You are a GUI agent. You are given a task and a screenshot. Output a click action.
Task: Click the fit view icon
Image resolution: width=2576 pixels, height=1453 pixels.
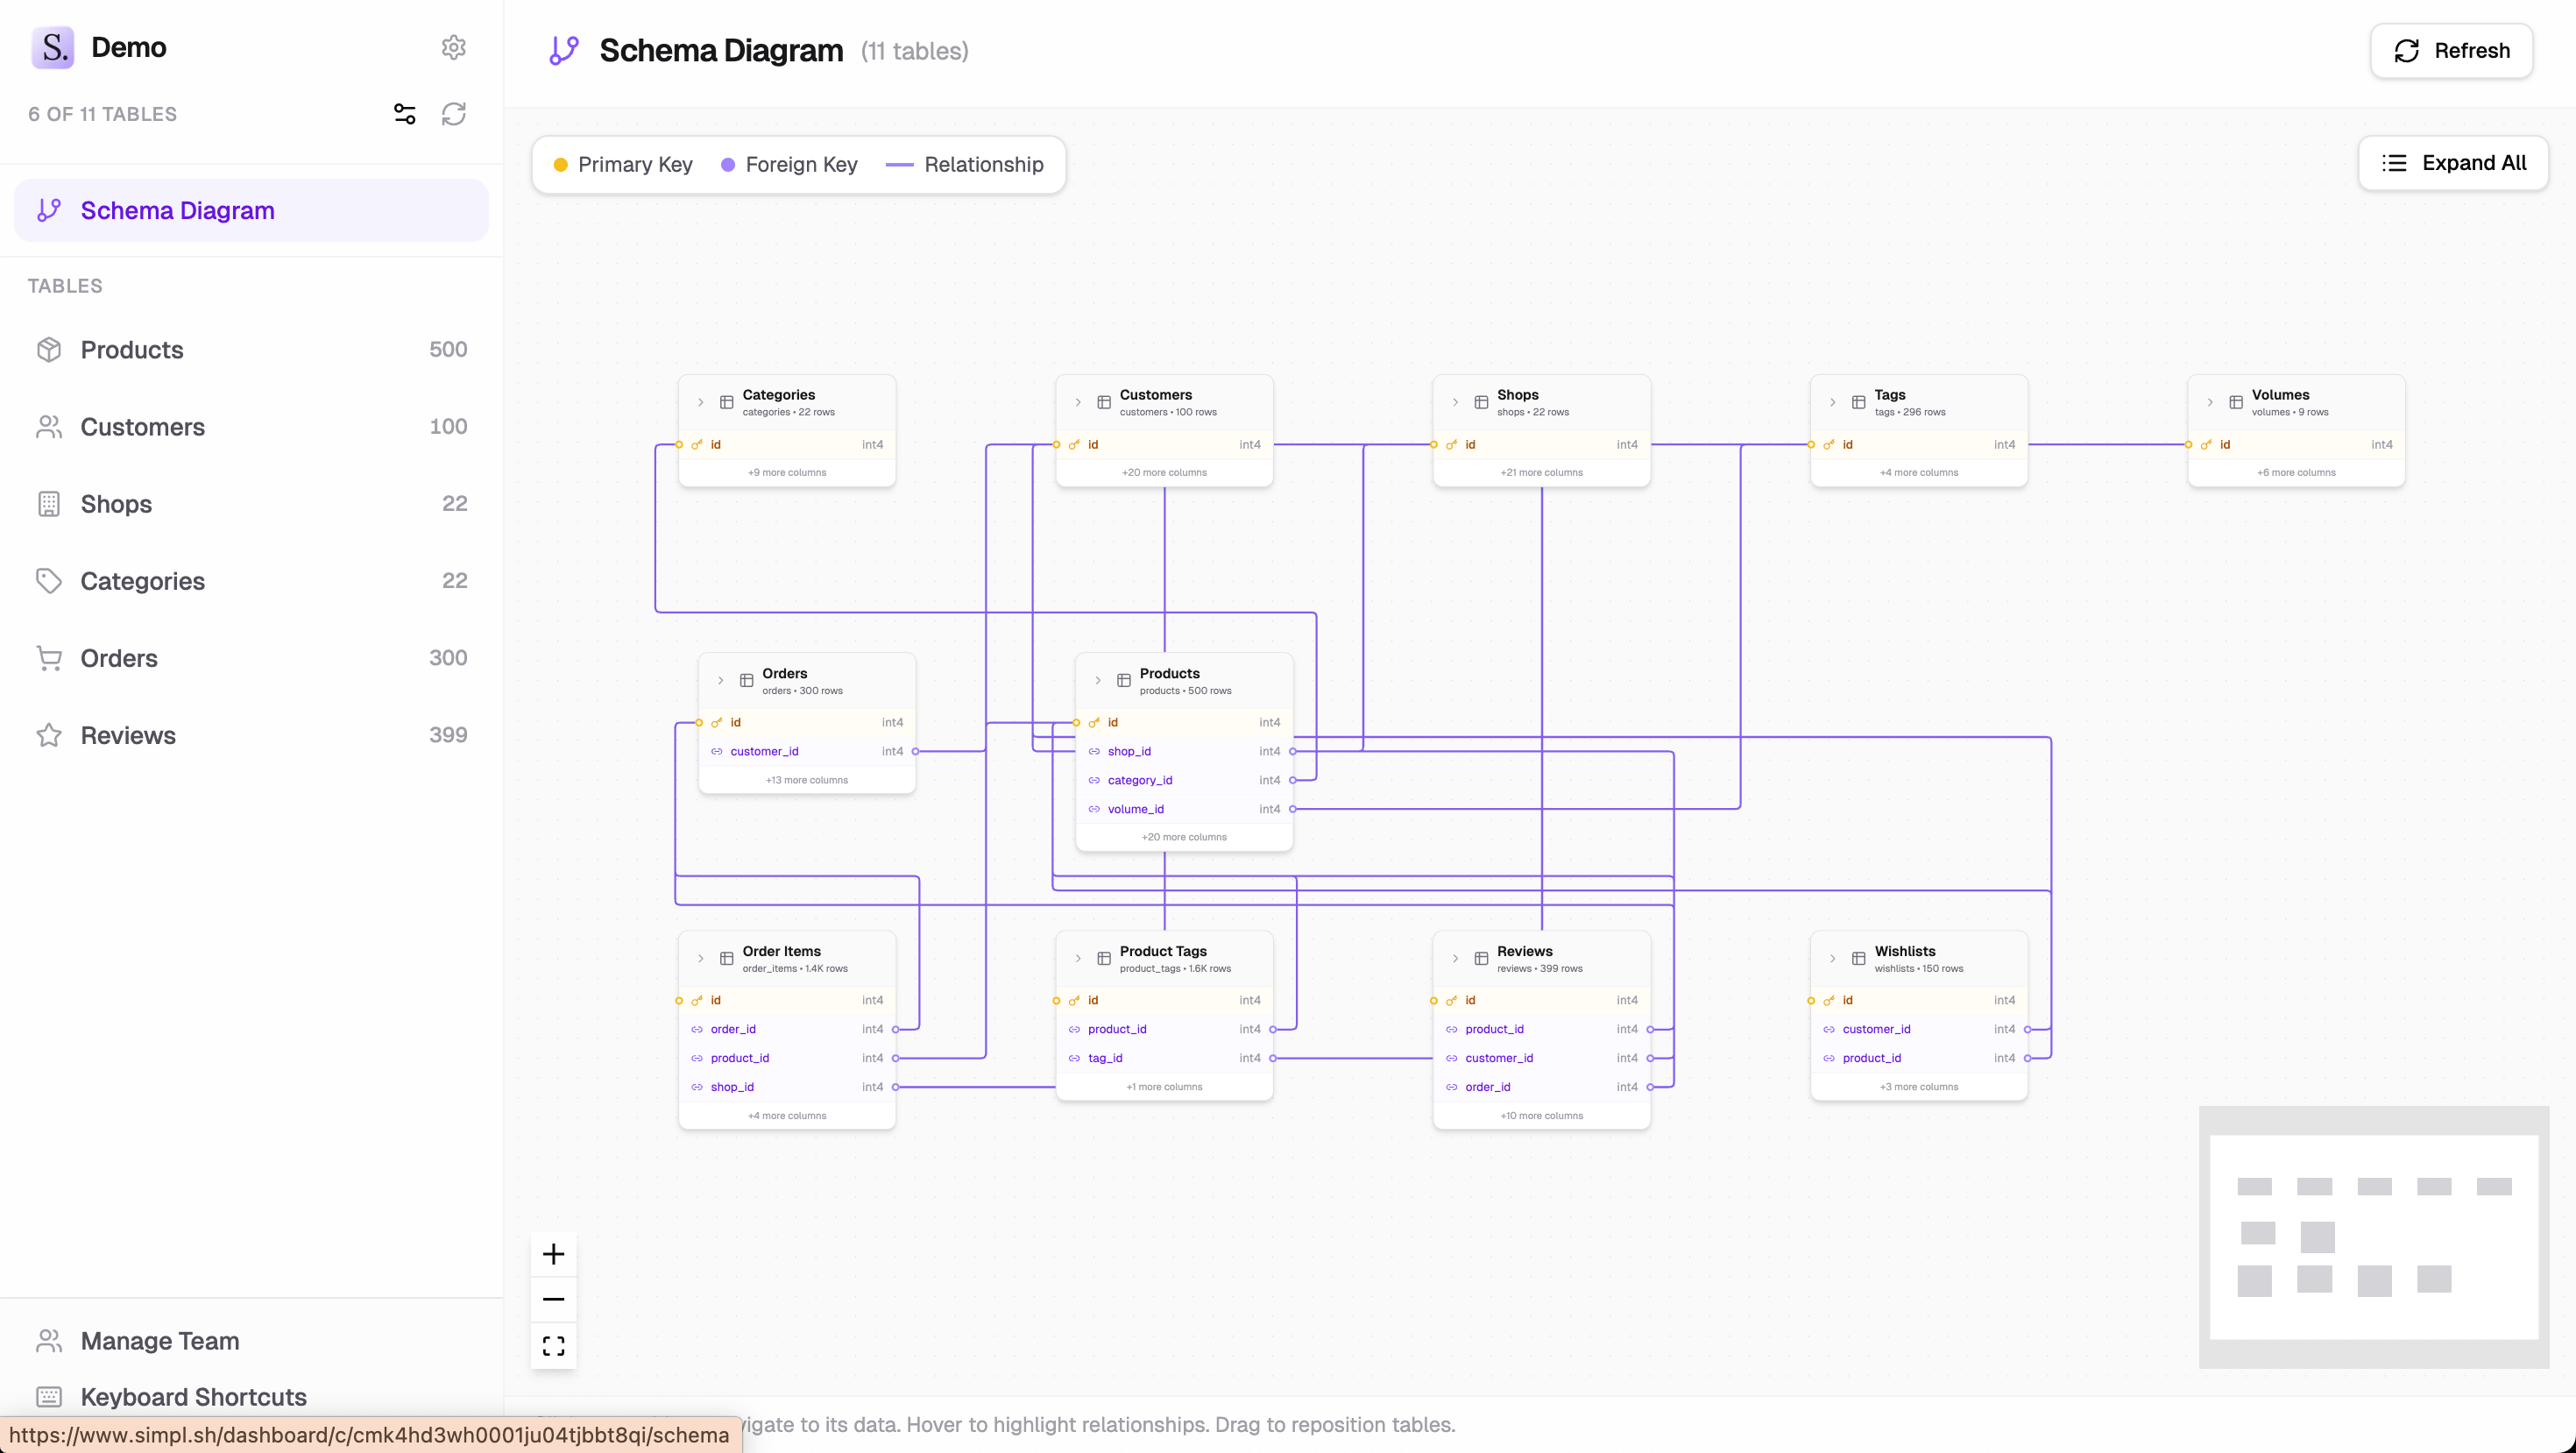[553, 1345]
